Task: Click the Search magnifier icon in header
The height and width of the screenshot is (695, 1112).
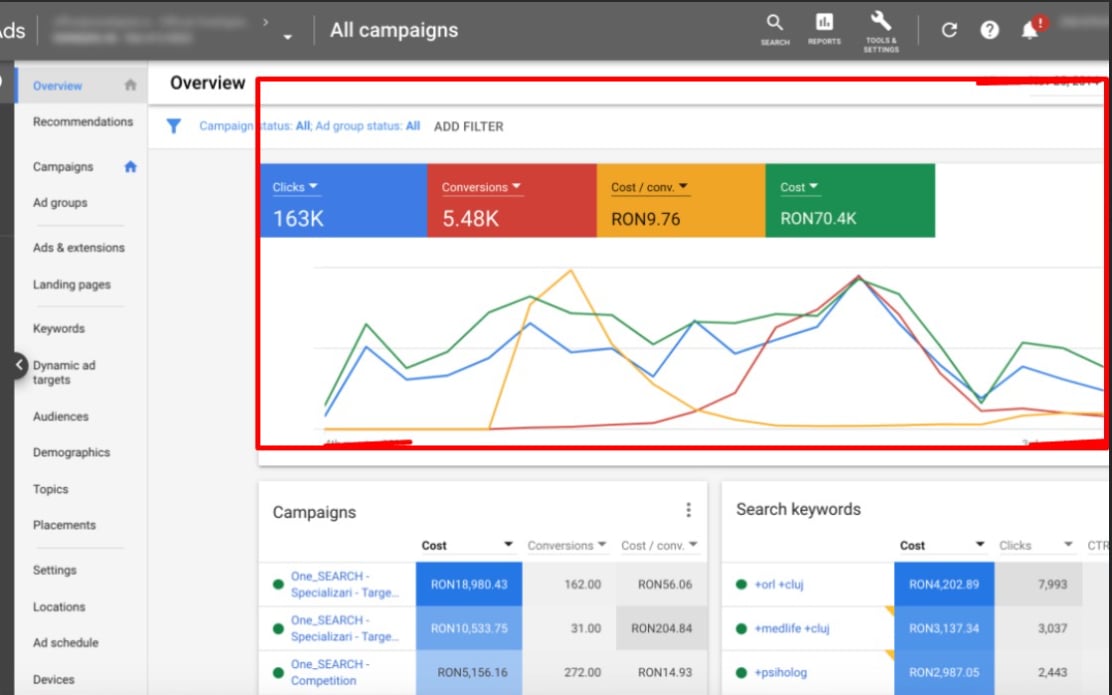Action: 775,23
